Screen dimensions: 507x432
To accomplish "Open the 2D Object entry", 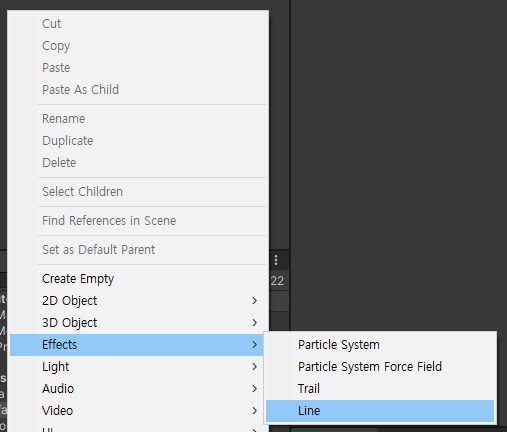I will (138, 301).
